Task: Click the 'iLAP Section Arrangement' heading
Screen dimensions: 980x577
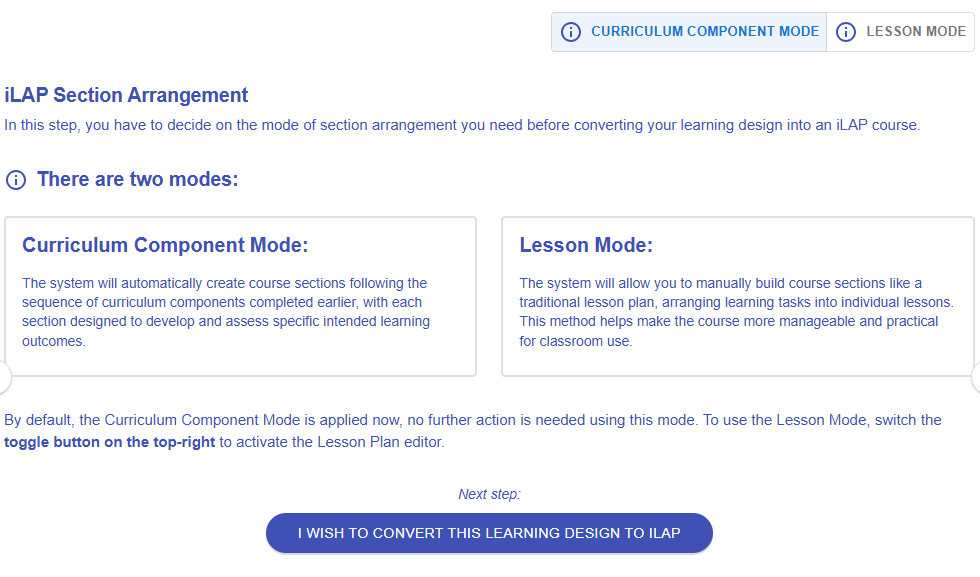Action: [126, 96]
